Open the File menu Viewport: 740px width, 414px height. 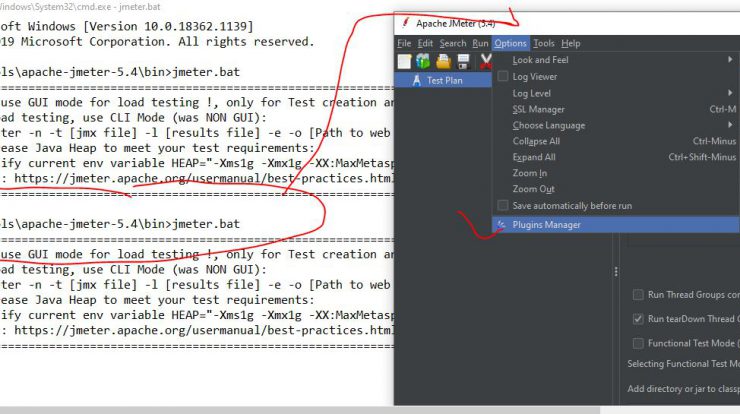tap(404, 43)
